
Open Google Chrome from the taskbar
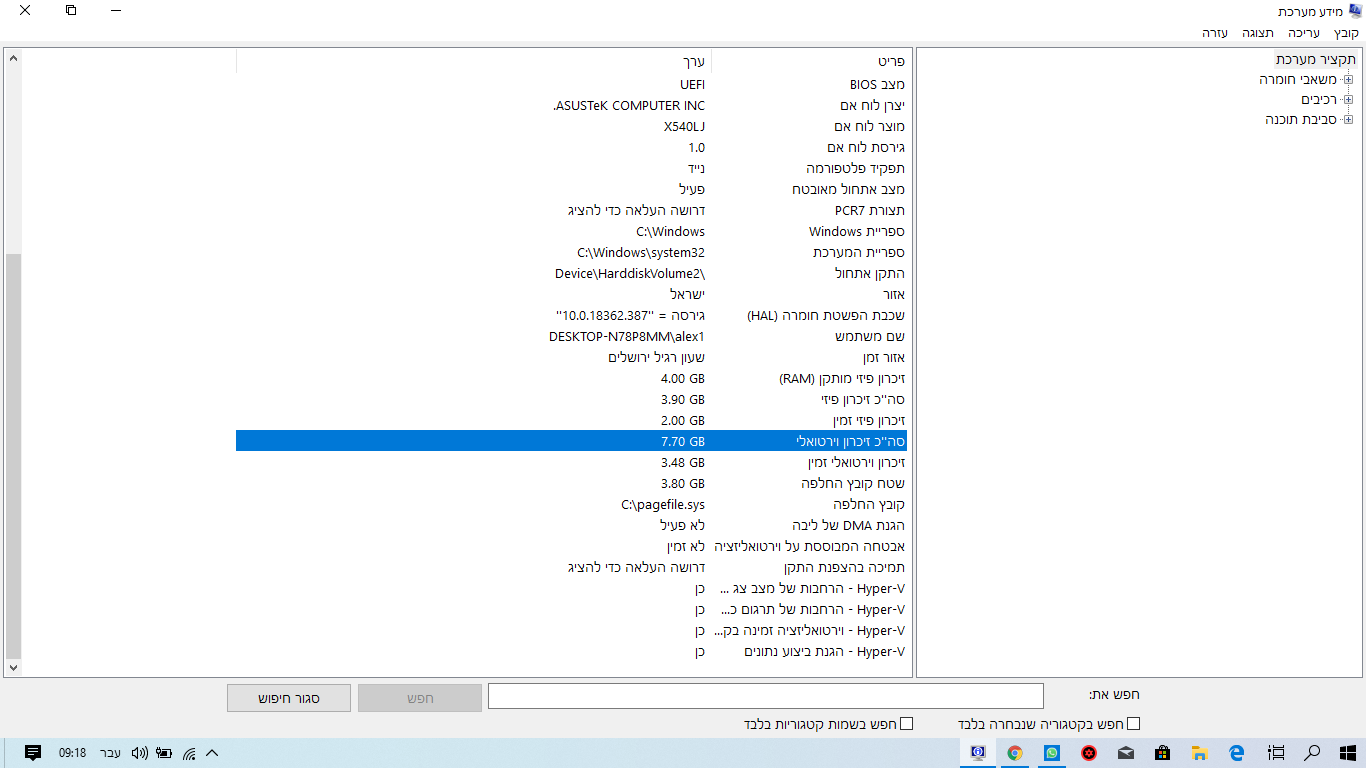[1014, 753]
